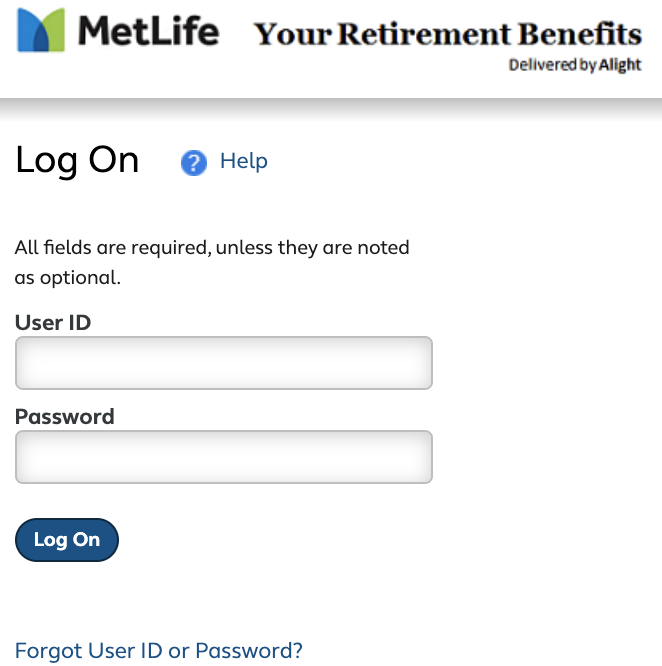662x666 pixels.
Task: Click the word Benefits in the banner
Action: tap(580, 34)
